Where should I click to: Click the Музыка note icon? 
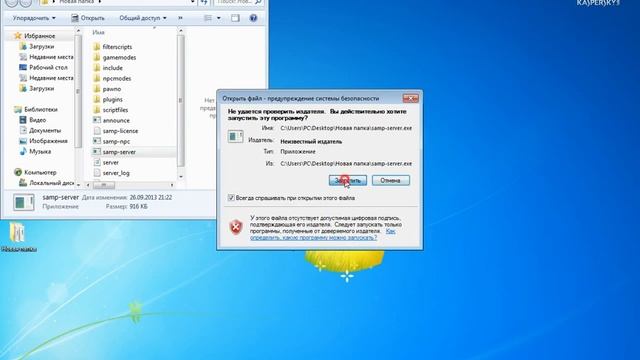point(23,151)
